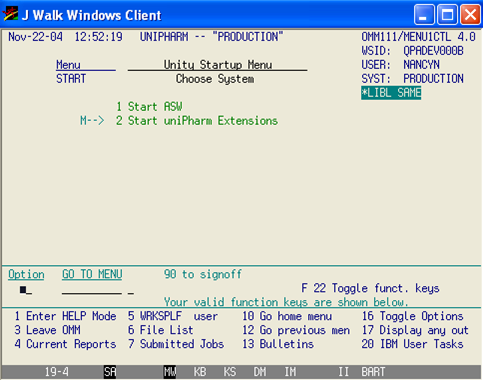Click the IM status bar indicator
The height and width of the screenshot is (380, 483).
point(290,372)
